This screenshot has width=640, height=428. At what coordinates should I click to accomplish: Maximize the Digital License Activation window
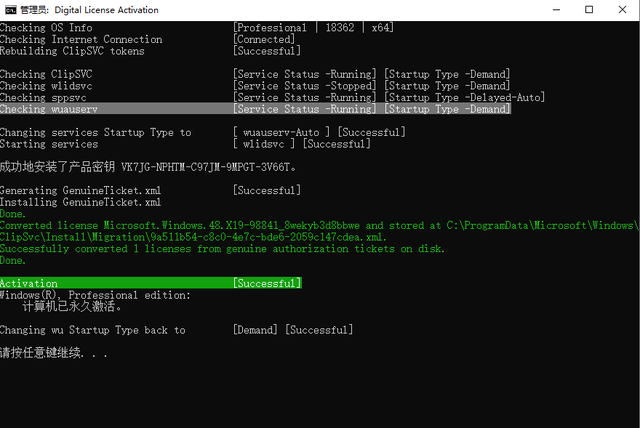[589, 9]
